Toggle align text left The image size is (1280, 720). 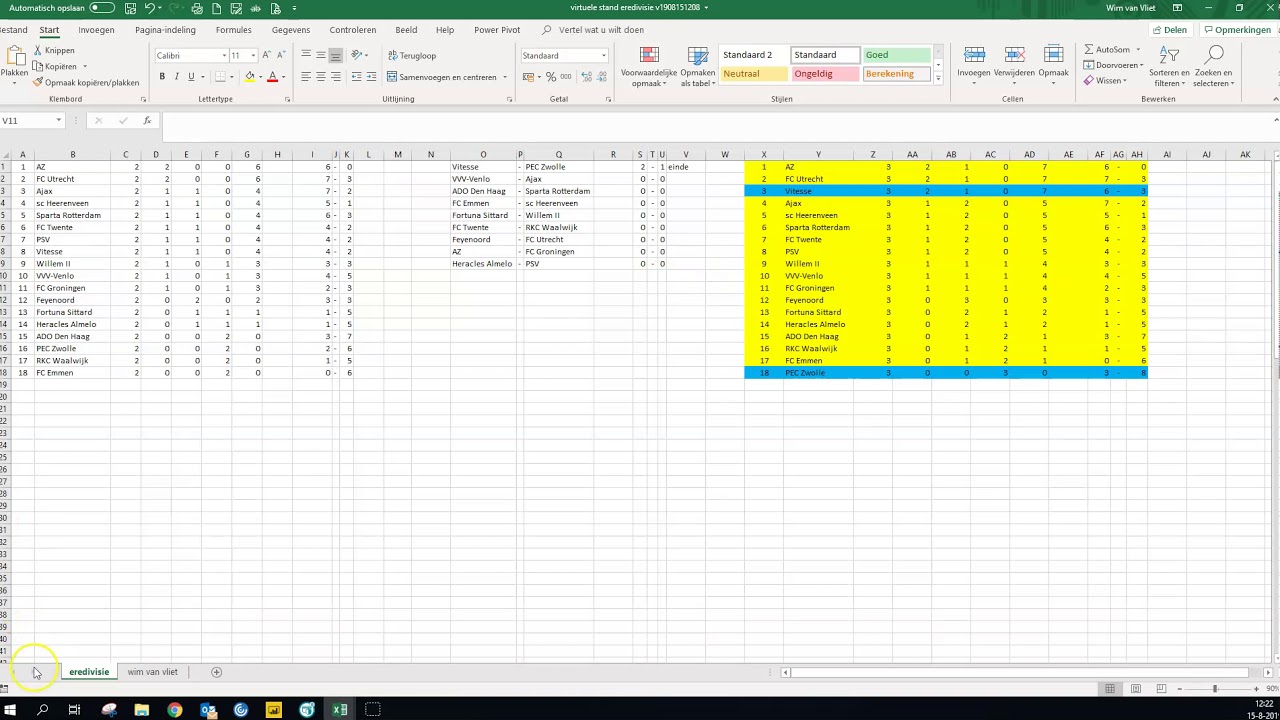(x=305, y=77)
